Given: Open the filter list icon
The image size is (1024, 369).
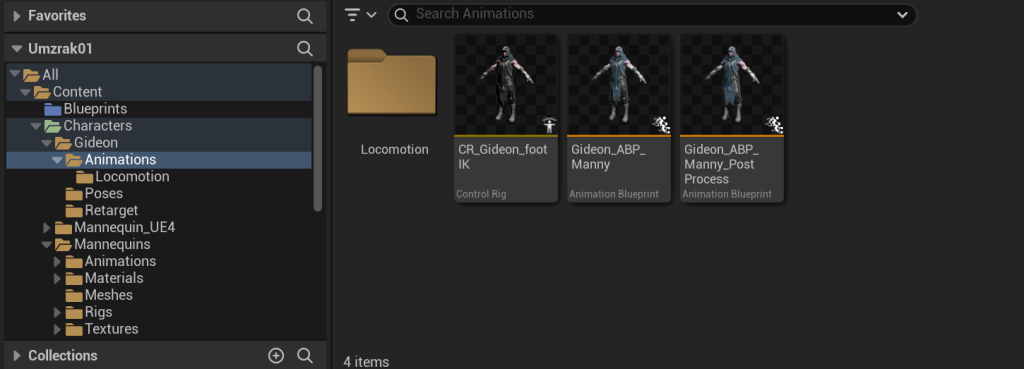Looking at the screenshot, I should (x=353, y=14).
